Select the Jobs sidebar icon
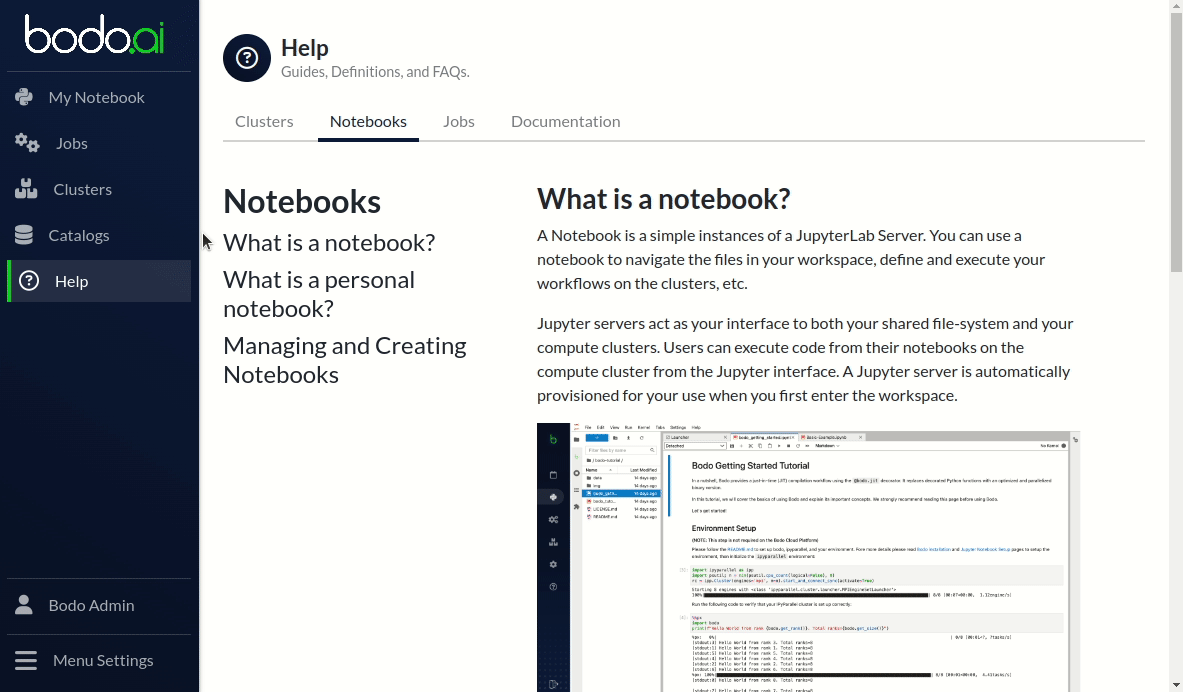Viewport: 1183px width, 692px height. click(27, 143)
